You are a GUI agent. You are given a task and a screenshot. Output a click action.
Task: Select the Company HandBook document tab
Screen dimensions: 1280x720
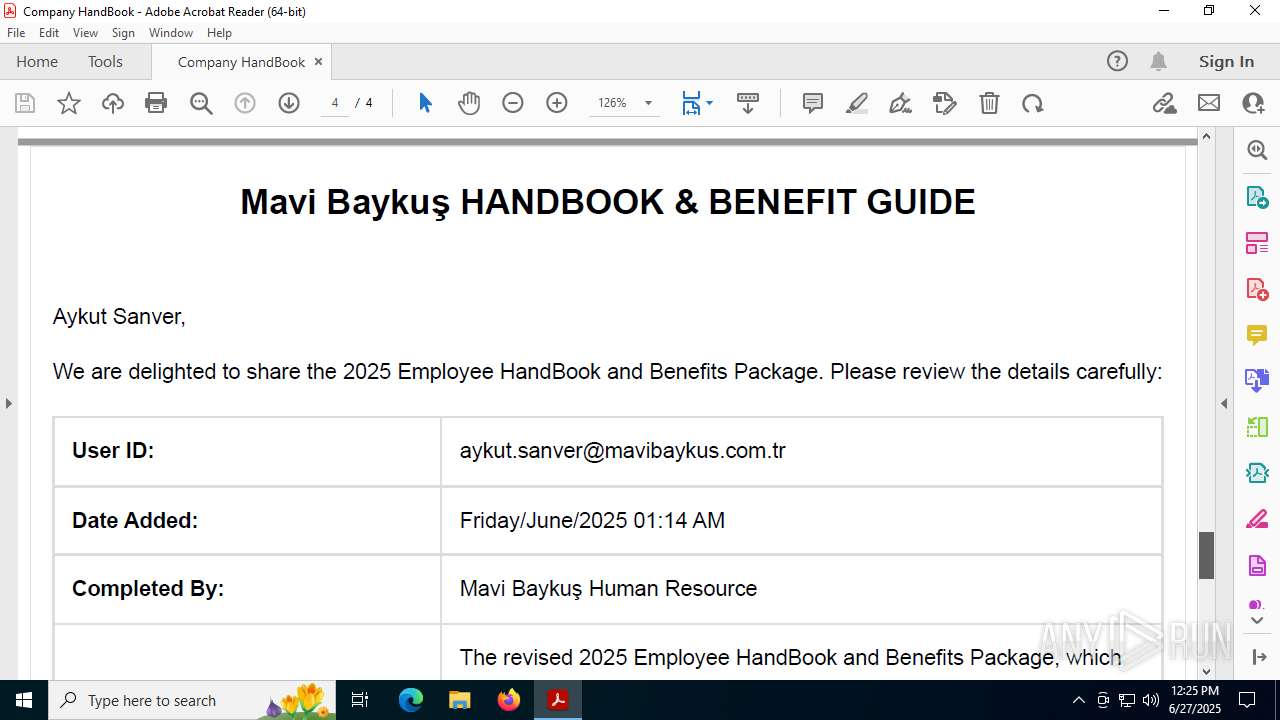click(x=241, y=62)
